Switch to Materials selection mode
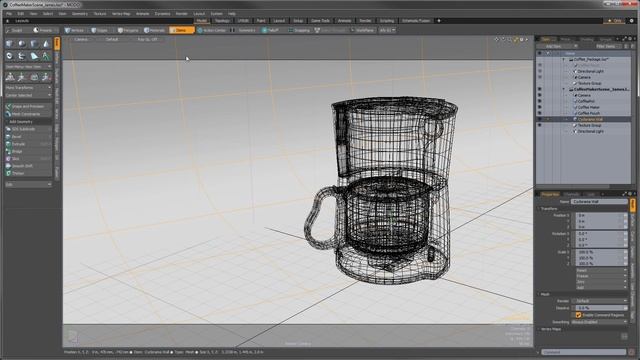Image resolution: width=640 pixels, height=360 pixels. tap(155, 30)
